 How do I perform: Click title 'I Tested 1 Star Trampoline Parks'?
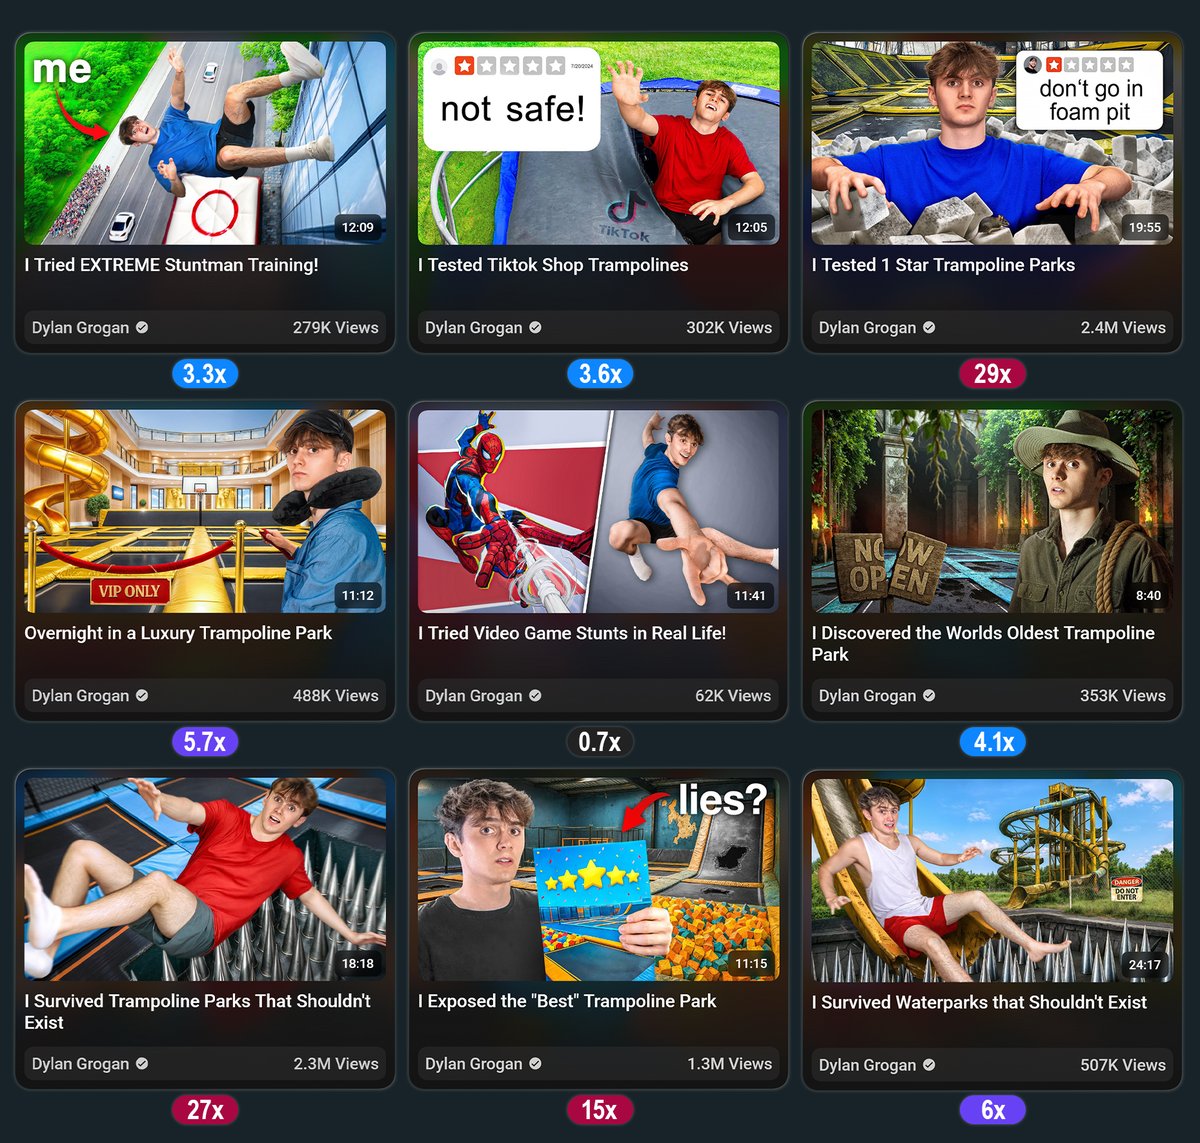click(x=943, y=265)
